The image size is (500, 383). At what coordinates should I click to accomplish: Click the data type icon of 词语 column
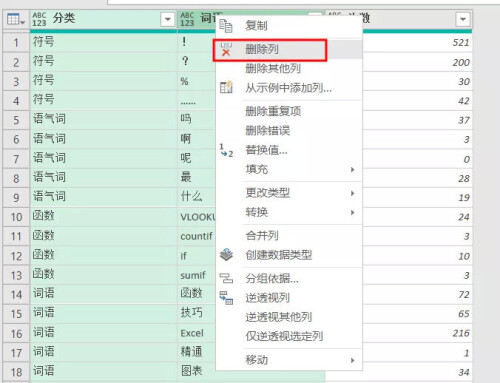[187, 19]
